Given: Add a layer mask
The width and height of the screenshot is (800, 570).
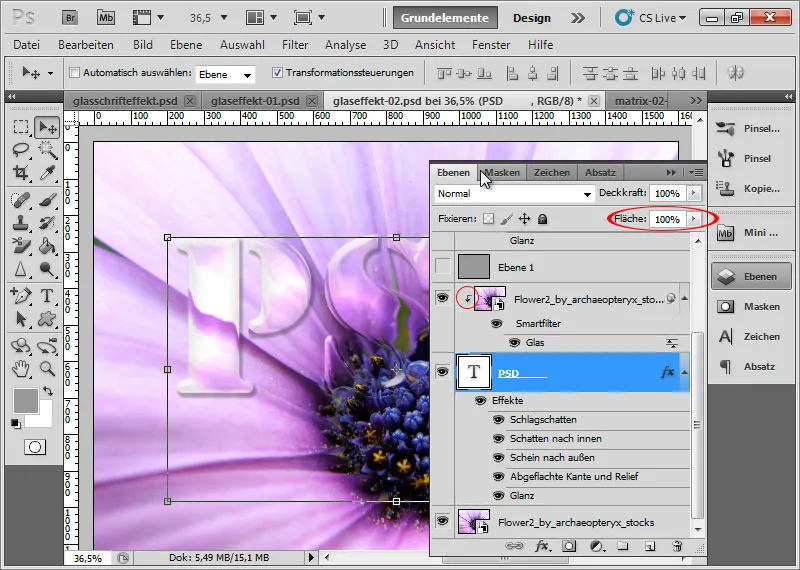Looking at the screenshot, I should [x=569, y=546].
